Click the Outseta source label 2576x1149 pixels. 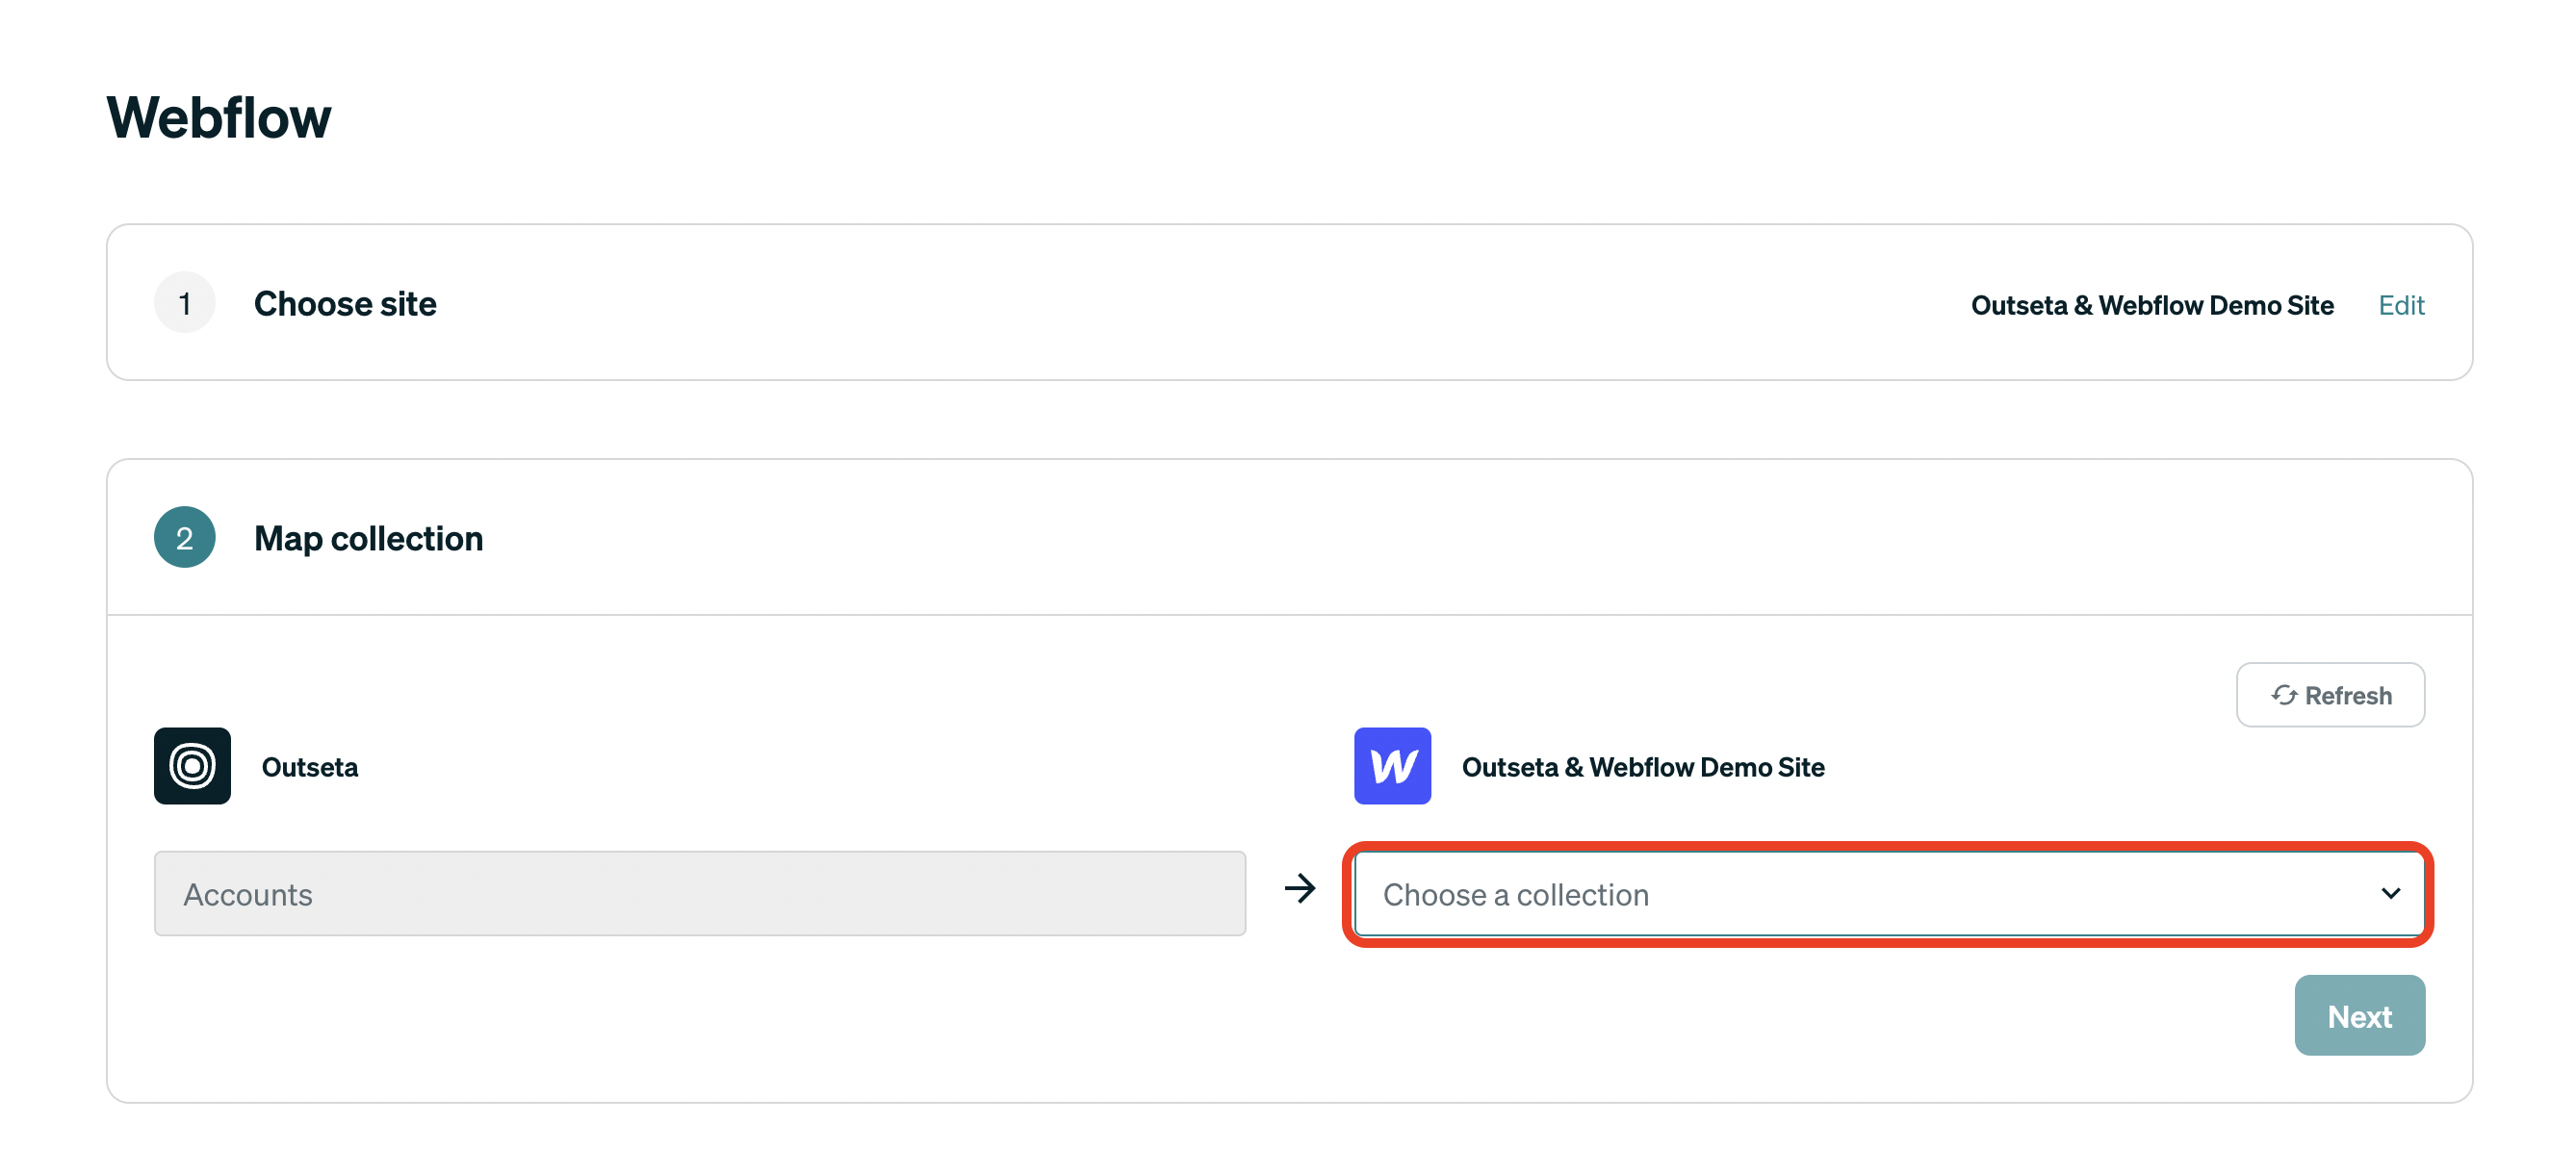(x=310, y=767)
